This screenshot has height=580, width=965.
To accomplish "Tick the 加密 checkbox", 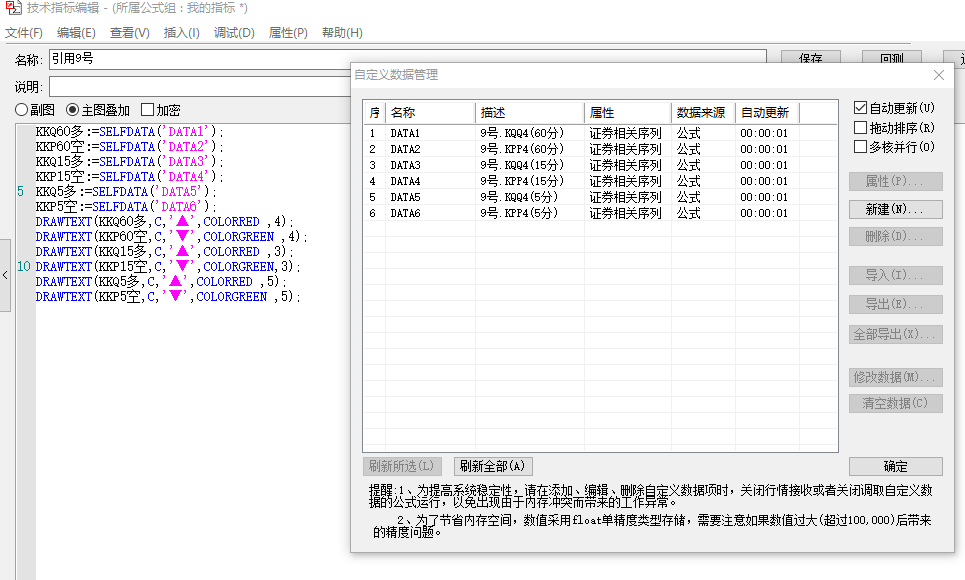I will (148, 110).
